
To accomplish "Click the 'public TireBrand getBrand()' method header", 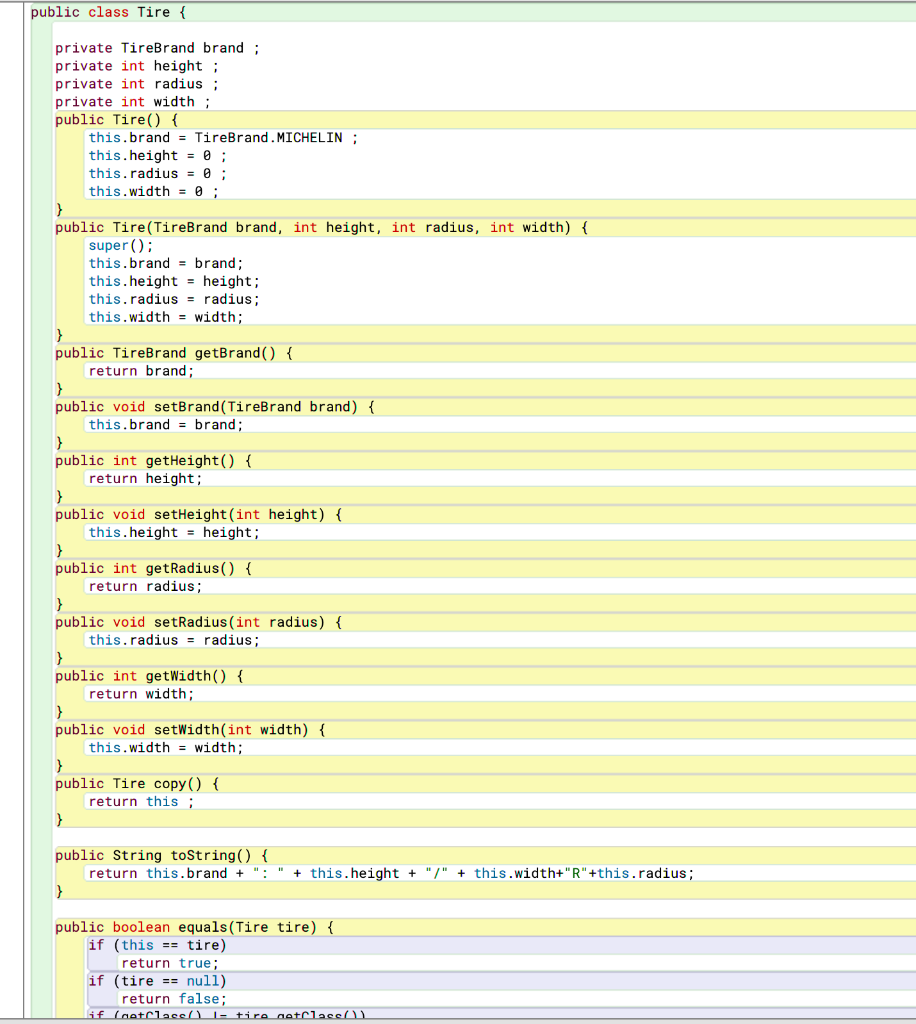I will coord(170,353).
